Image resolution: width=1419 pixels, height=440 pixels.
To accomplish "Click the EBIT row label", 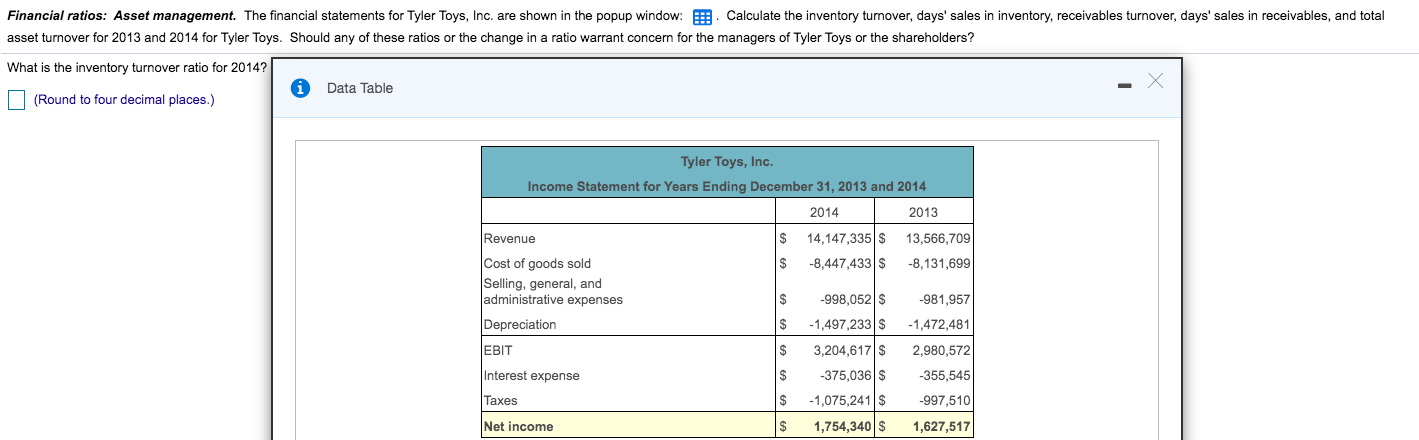I will click(x=498, y=351).
